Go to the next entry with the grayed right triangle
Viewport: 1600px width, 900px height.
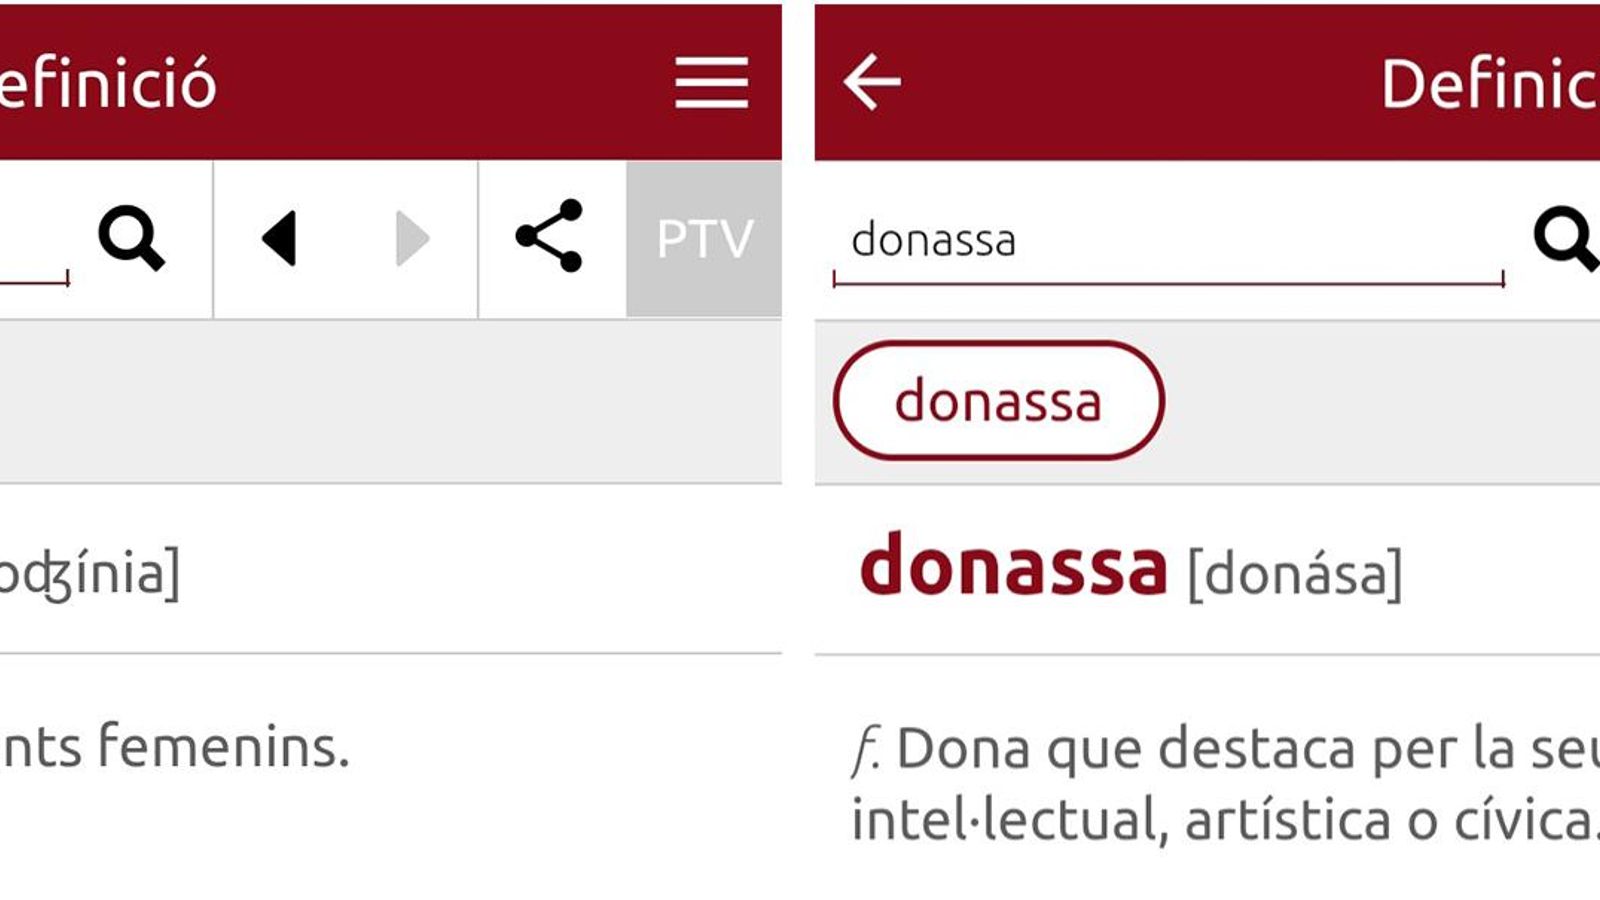412,238
